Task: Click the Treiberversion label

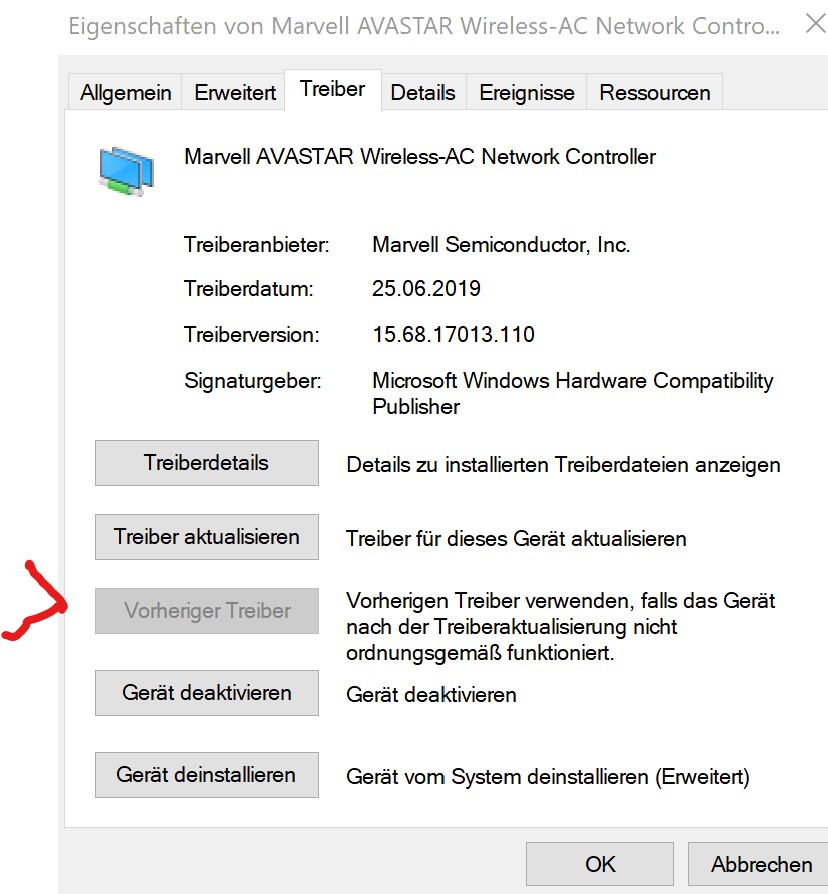Action: (251, 335)
